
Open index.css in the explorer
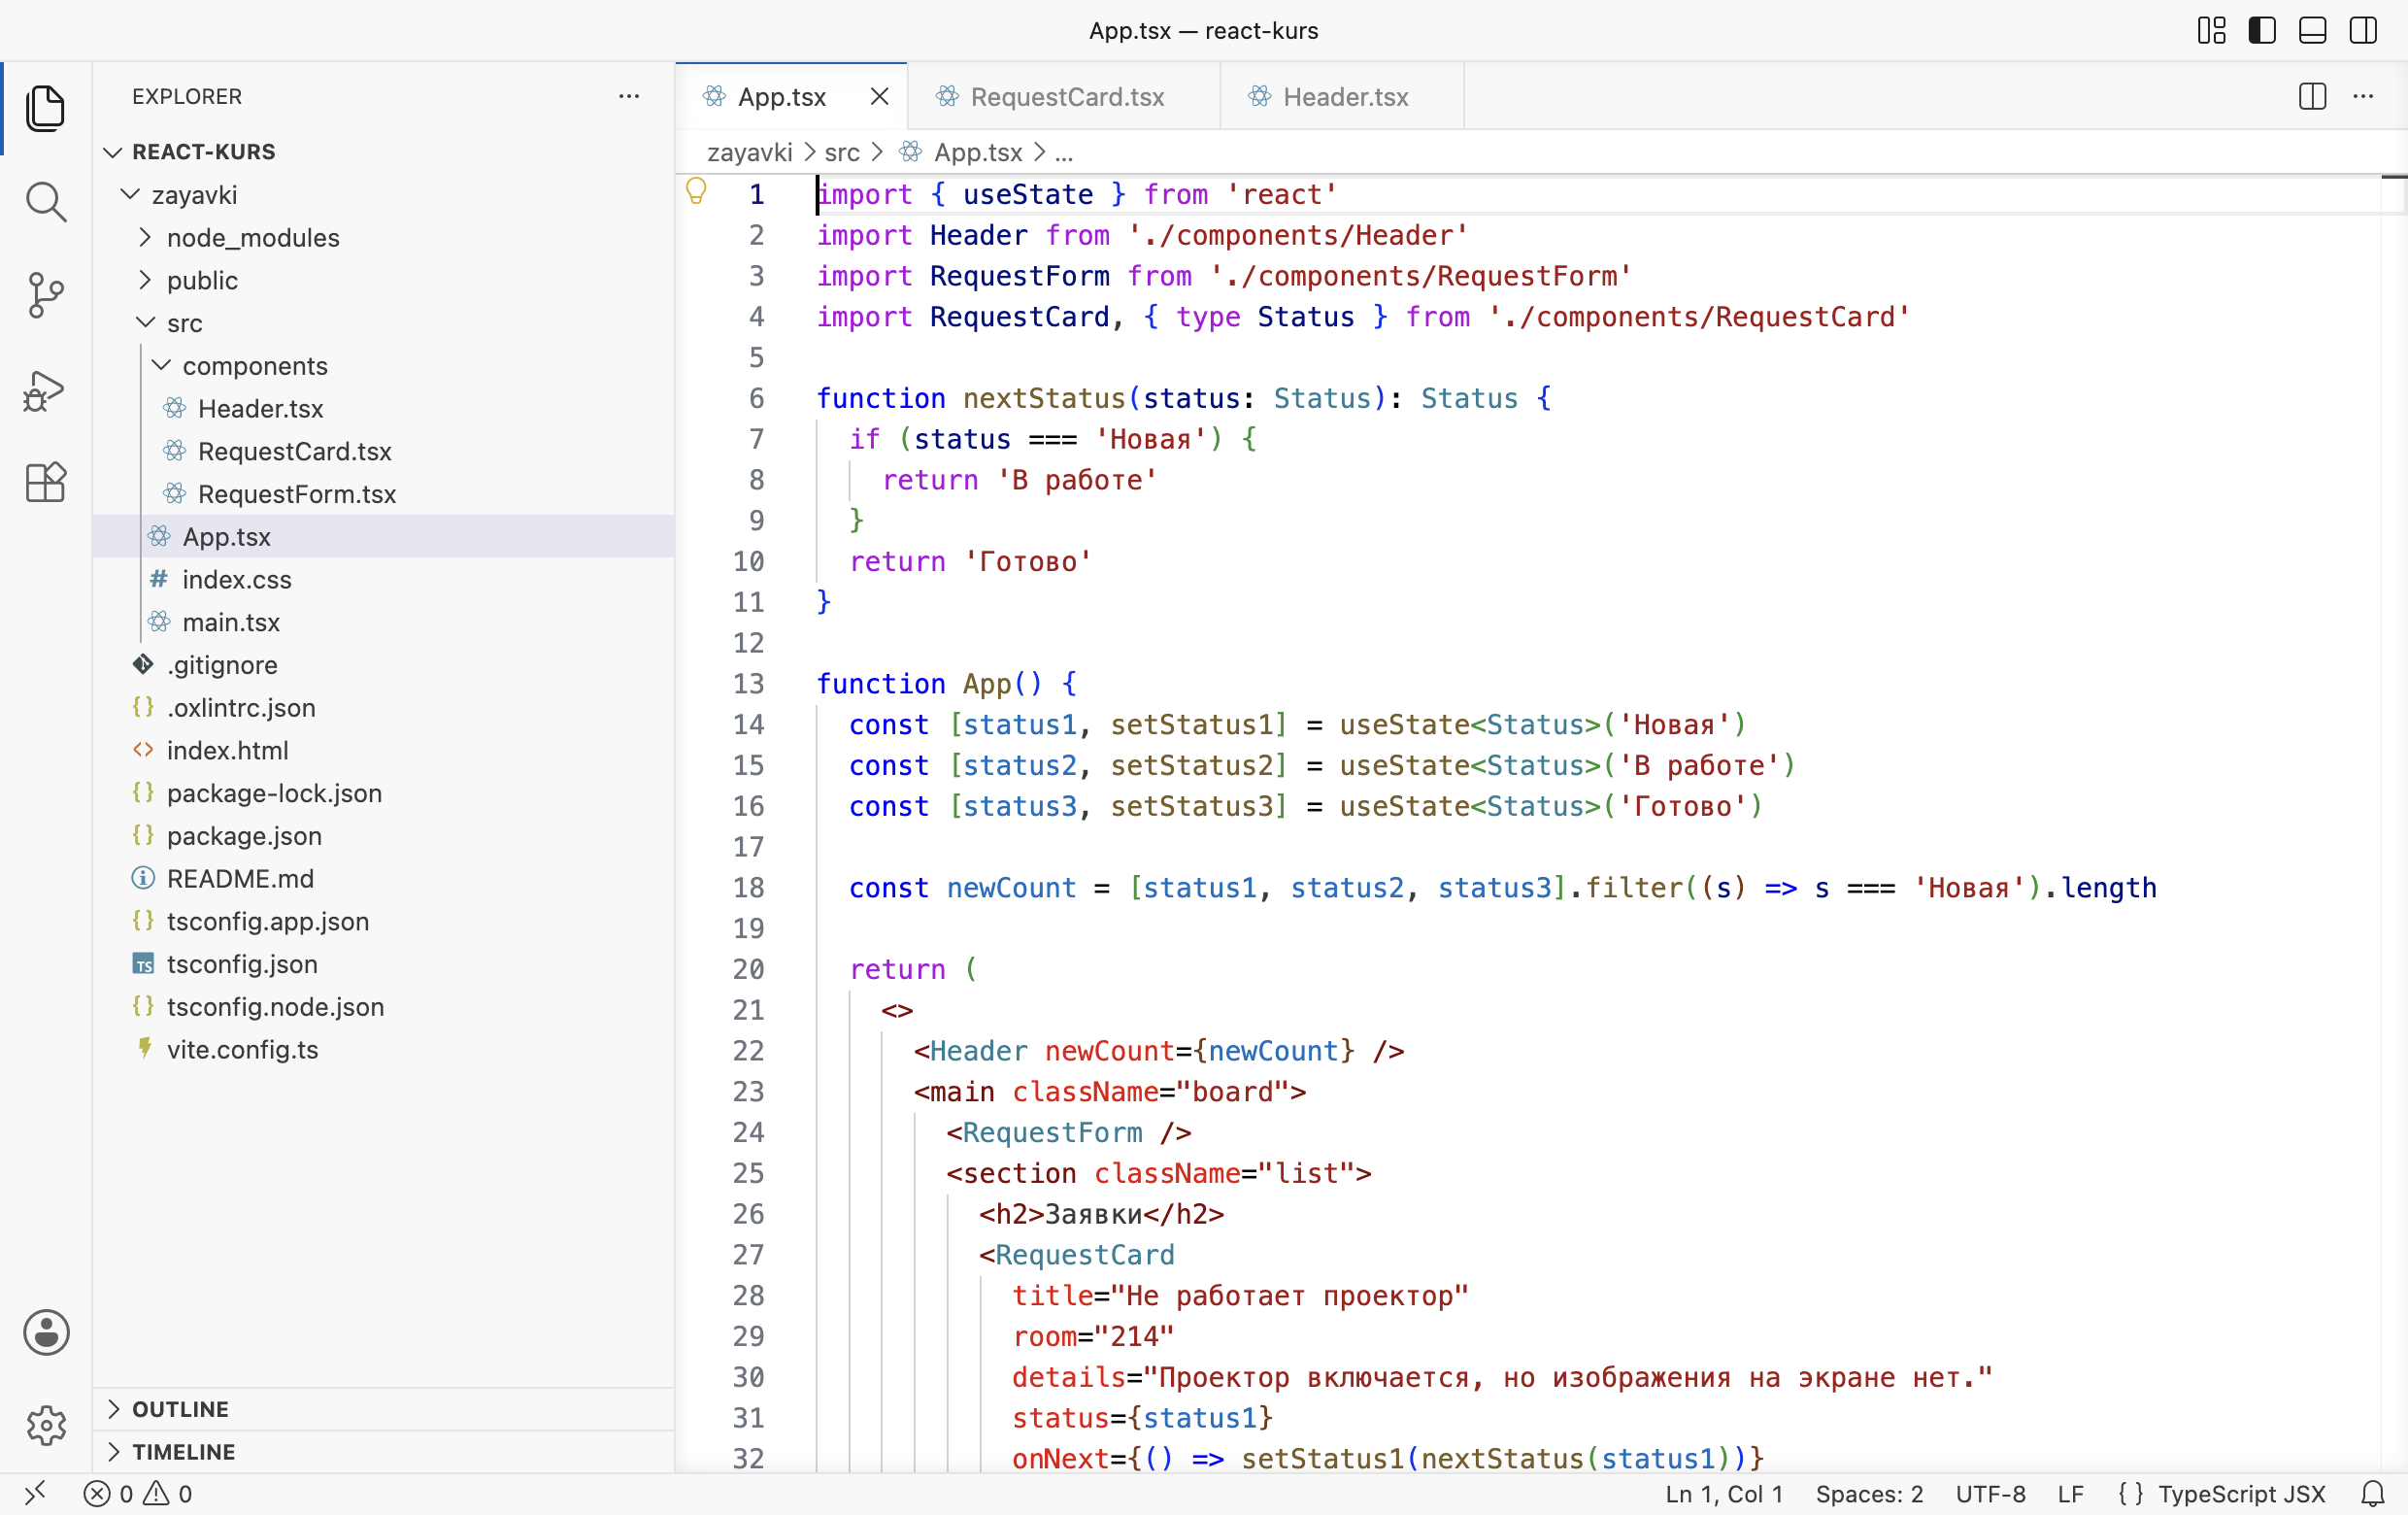click(384, 579)
